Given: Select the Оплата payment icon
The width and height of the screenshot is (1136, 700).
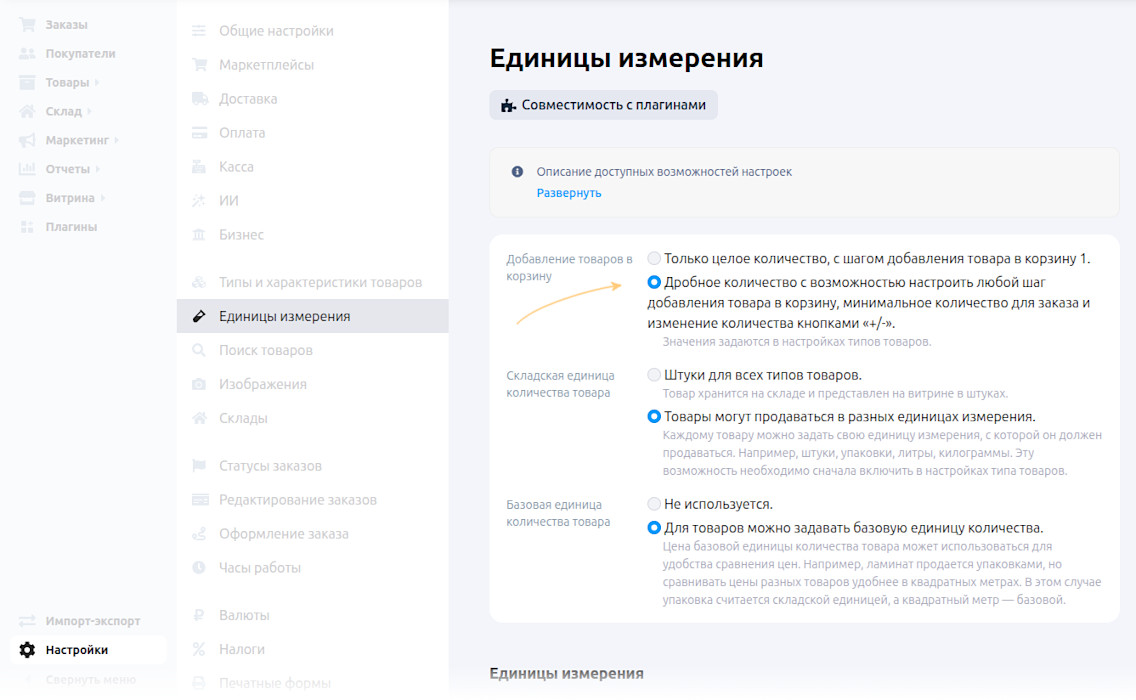Looking at the screenshot, I should (x=198, y=132).
